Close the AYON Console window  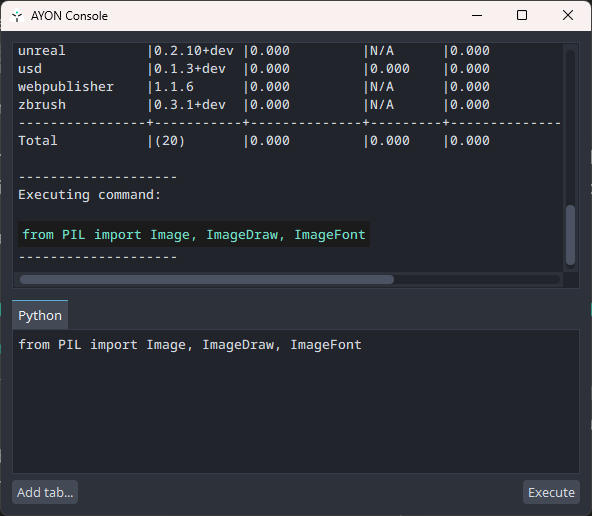click(567, 15)
